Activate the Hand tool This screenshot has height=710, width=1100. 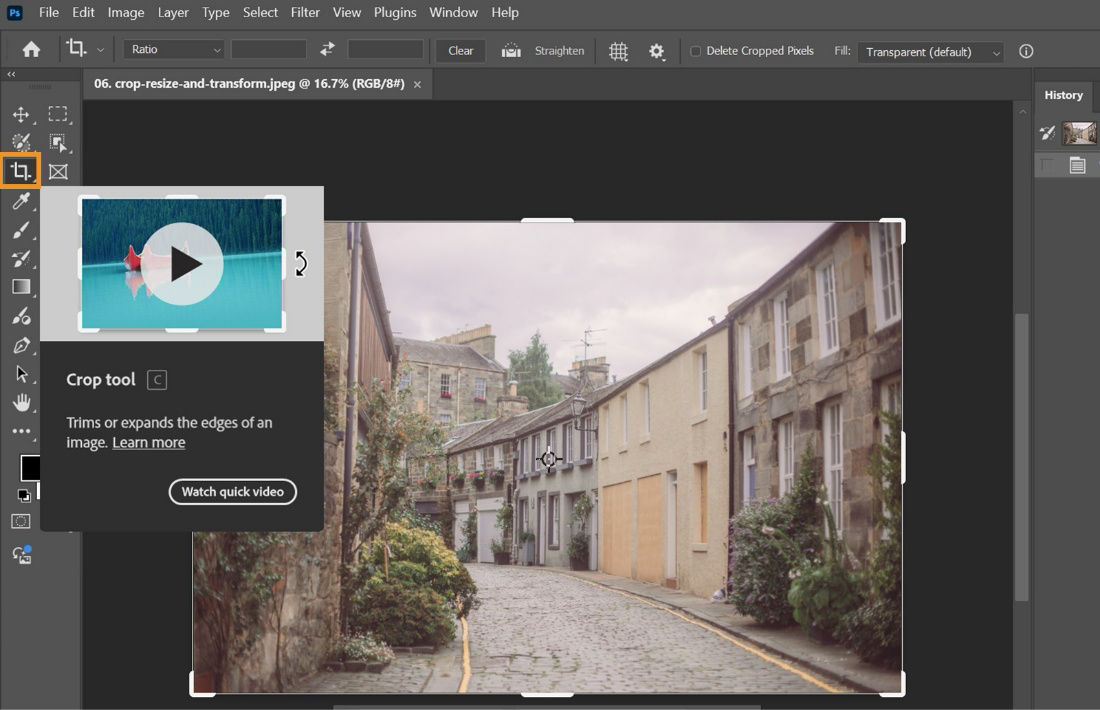coord(20,403)
